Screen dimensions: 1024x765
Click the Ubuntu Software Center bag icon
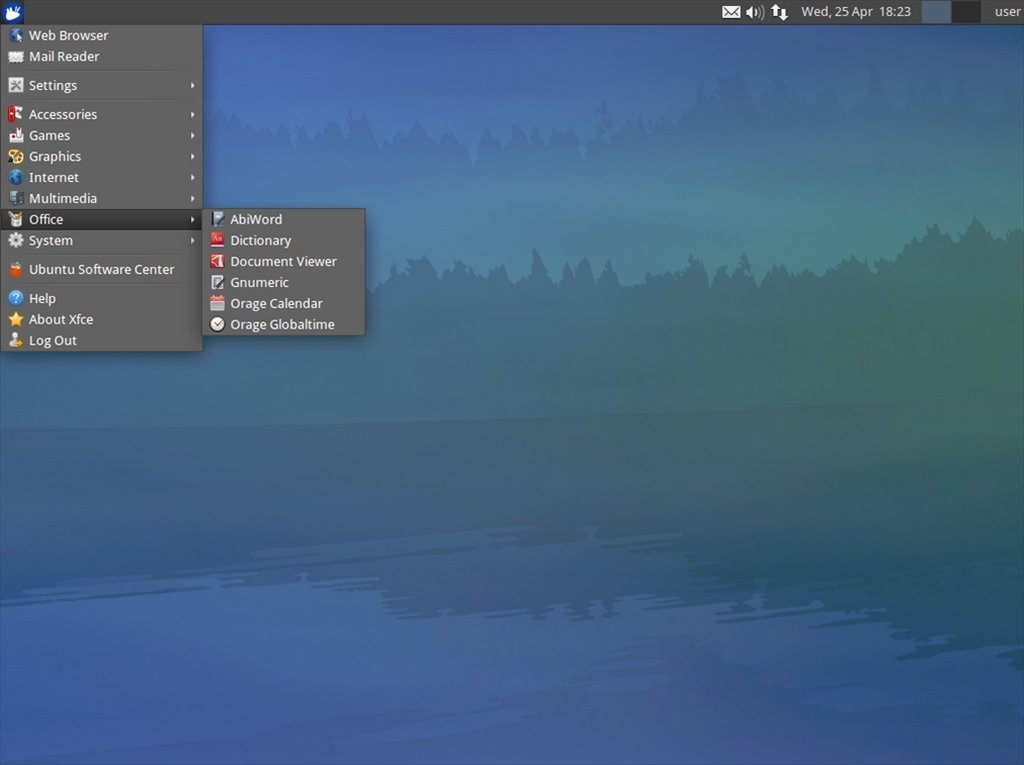16,269
